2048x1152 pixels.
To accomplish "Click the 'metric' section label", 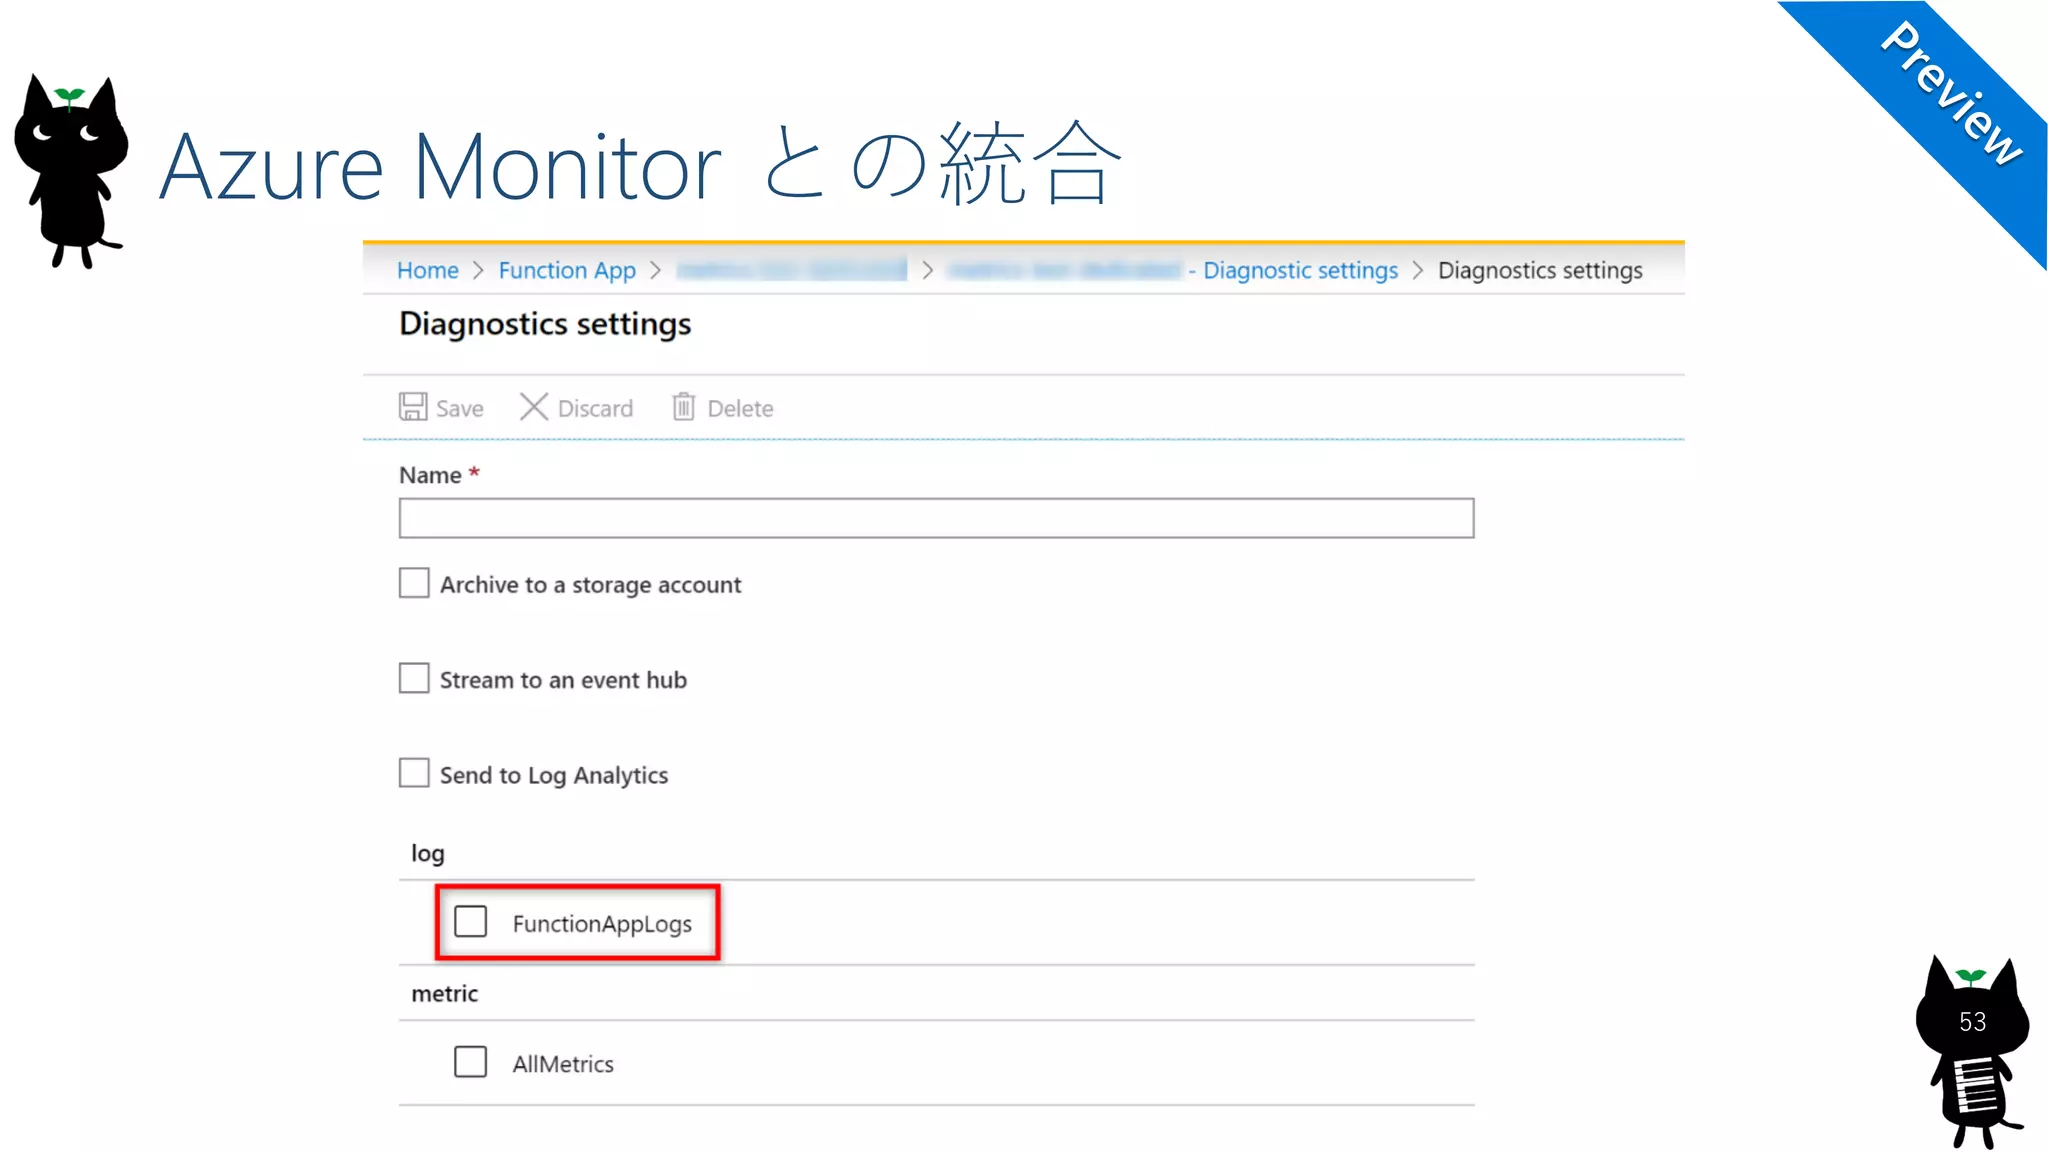I will pyautogui.click(x=444, y=993).
